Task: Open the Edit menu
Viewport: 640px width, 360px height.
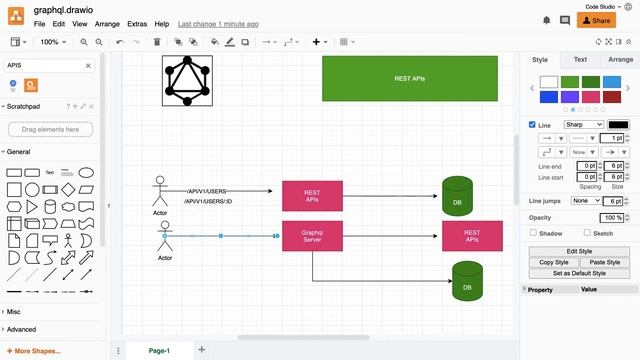Action: (x=59, y=24)
